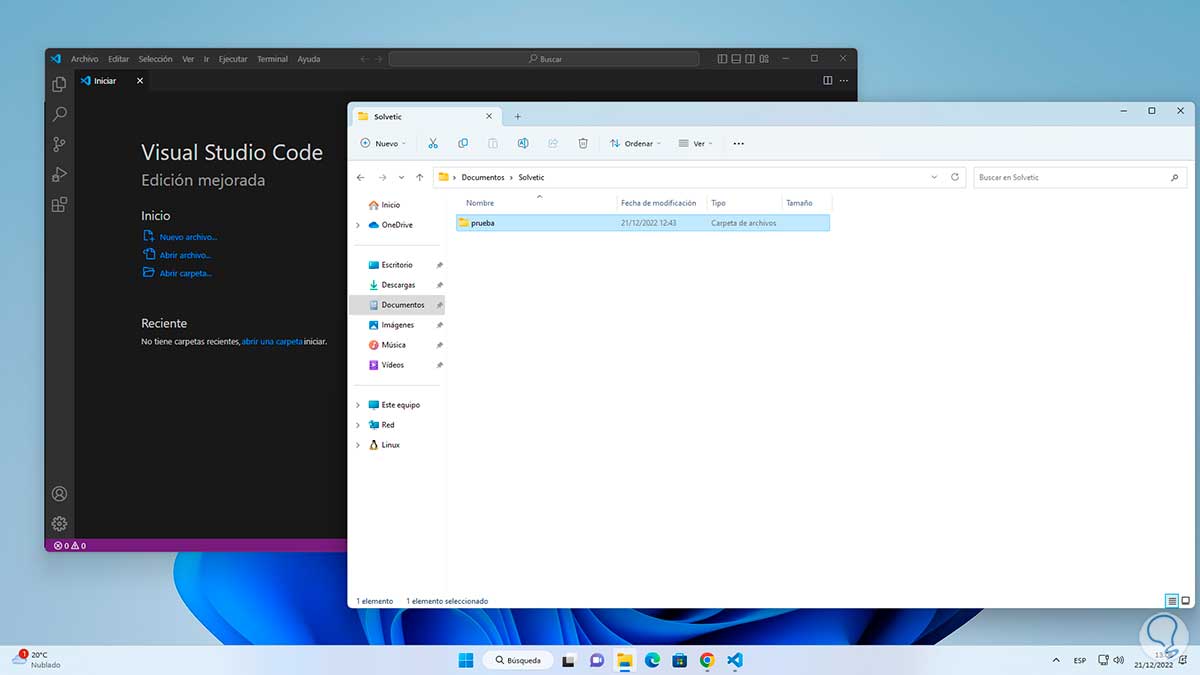The image size is (1200, 675).
Task: Open Source Control view in VS Code
Action: point(59,145)
